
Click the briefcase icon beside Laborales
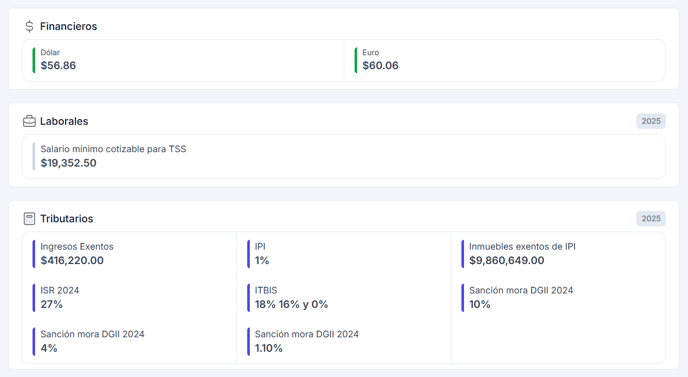click(29, 121)
